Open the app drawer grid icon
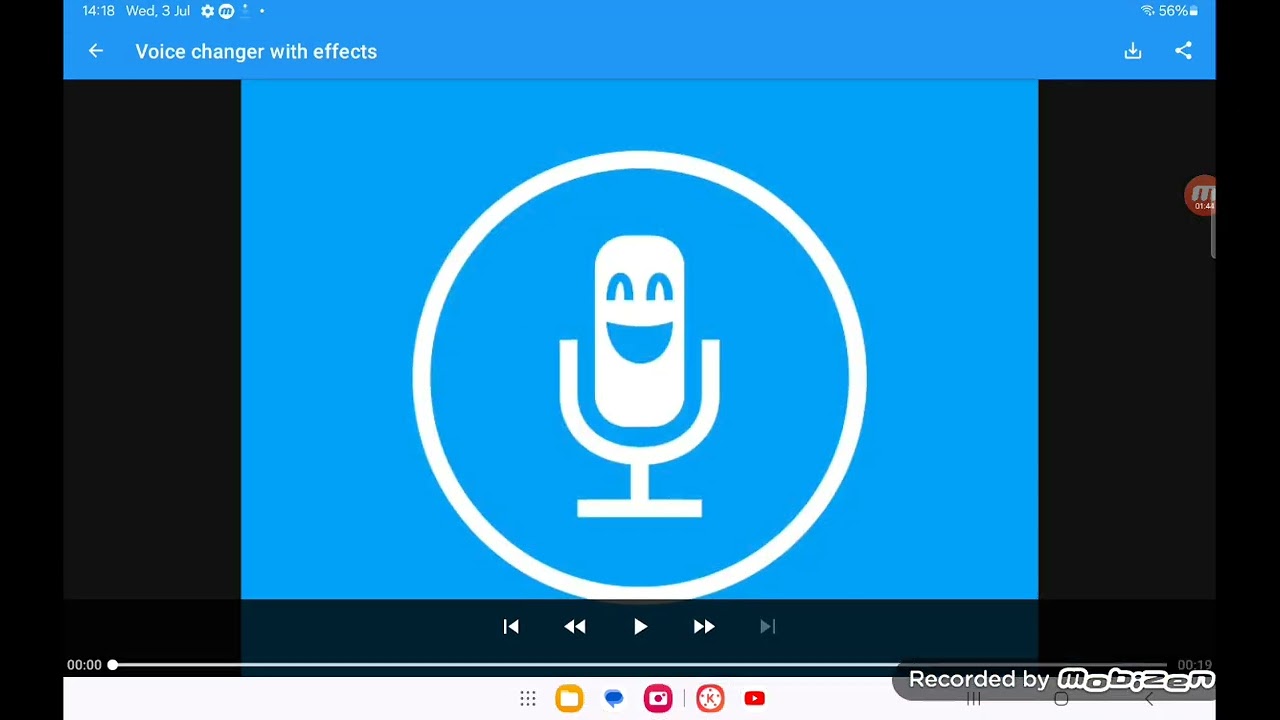This screenshot has width=1280, height=720. click(528, 699)
